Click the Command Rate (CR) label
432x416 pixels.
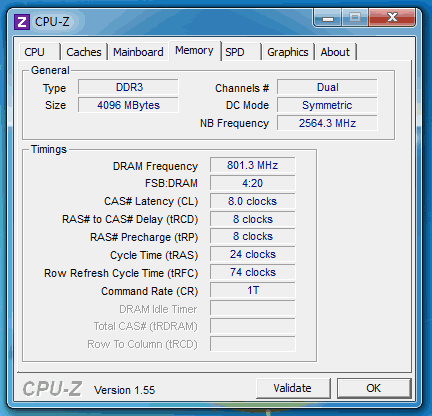tap(150, 292)
